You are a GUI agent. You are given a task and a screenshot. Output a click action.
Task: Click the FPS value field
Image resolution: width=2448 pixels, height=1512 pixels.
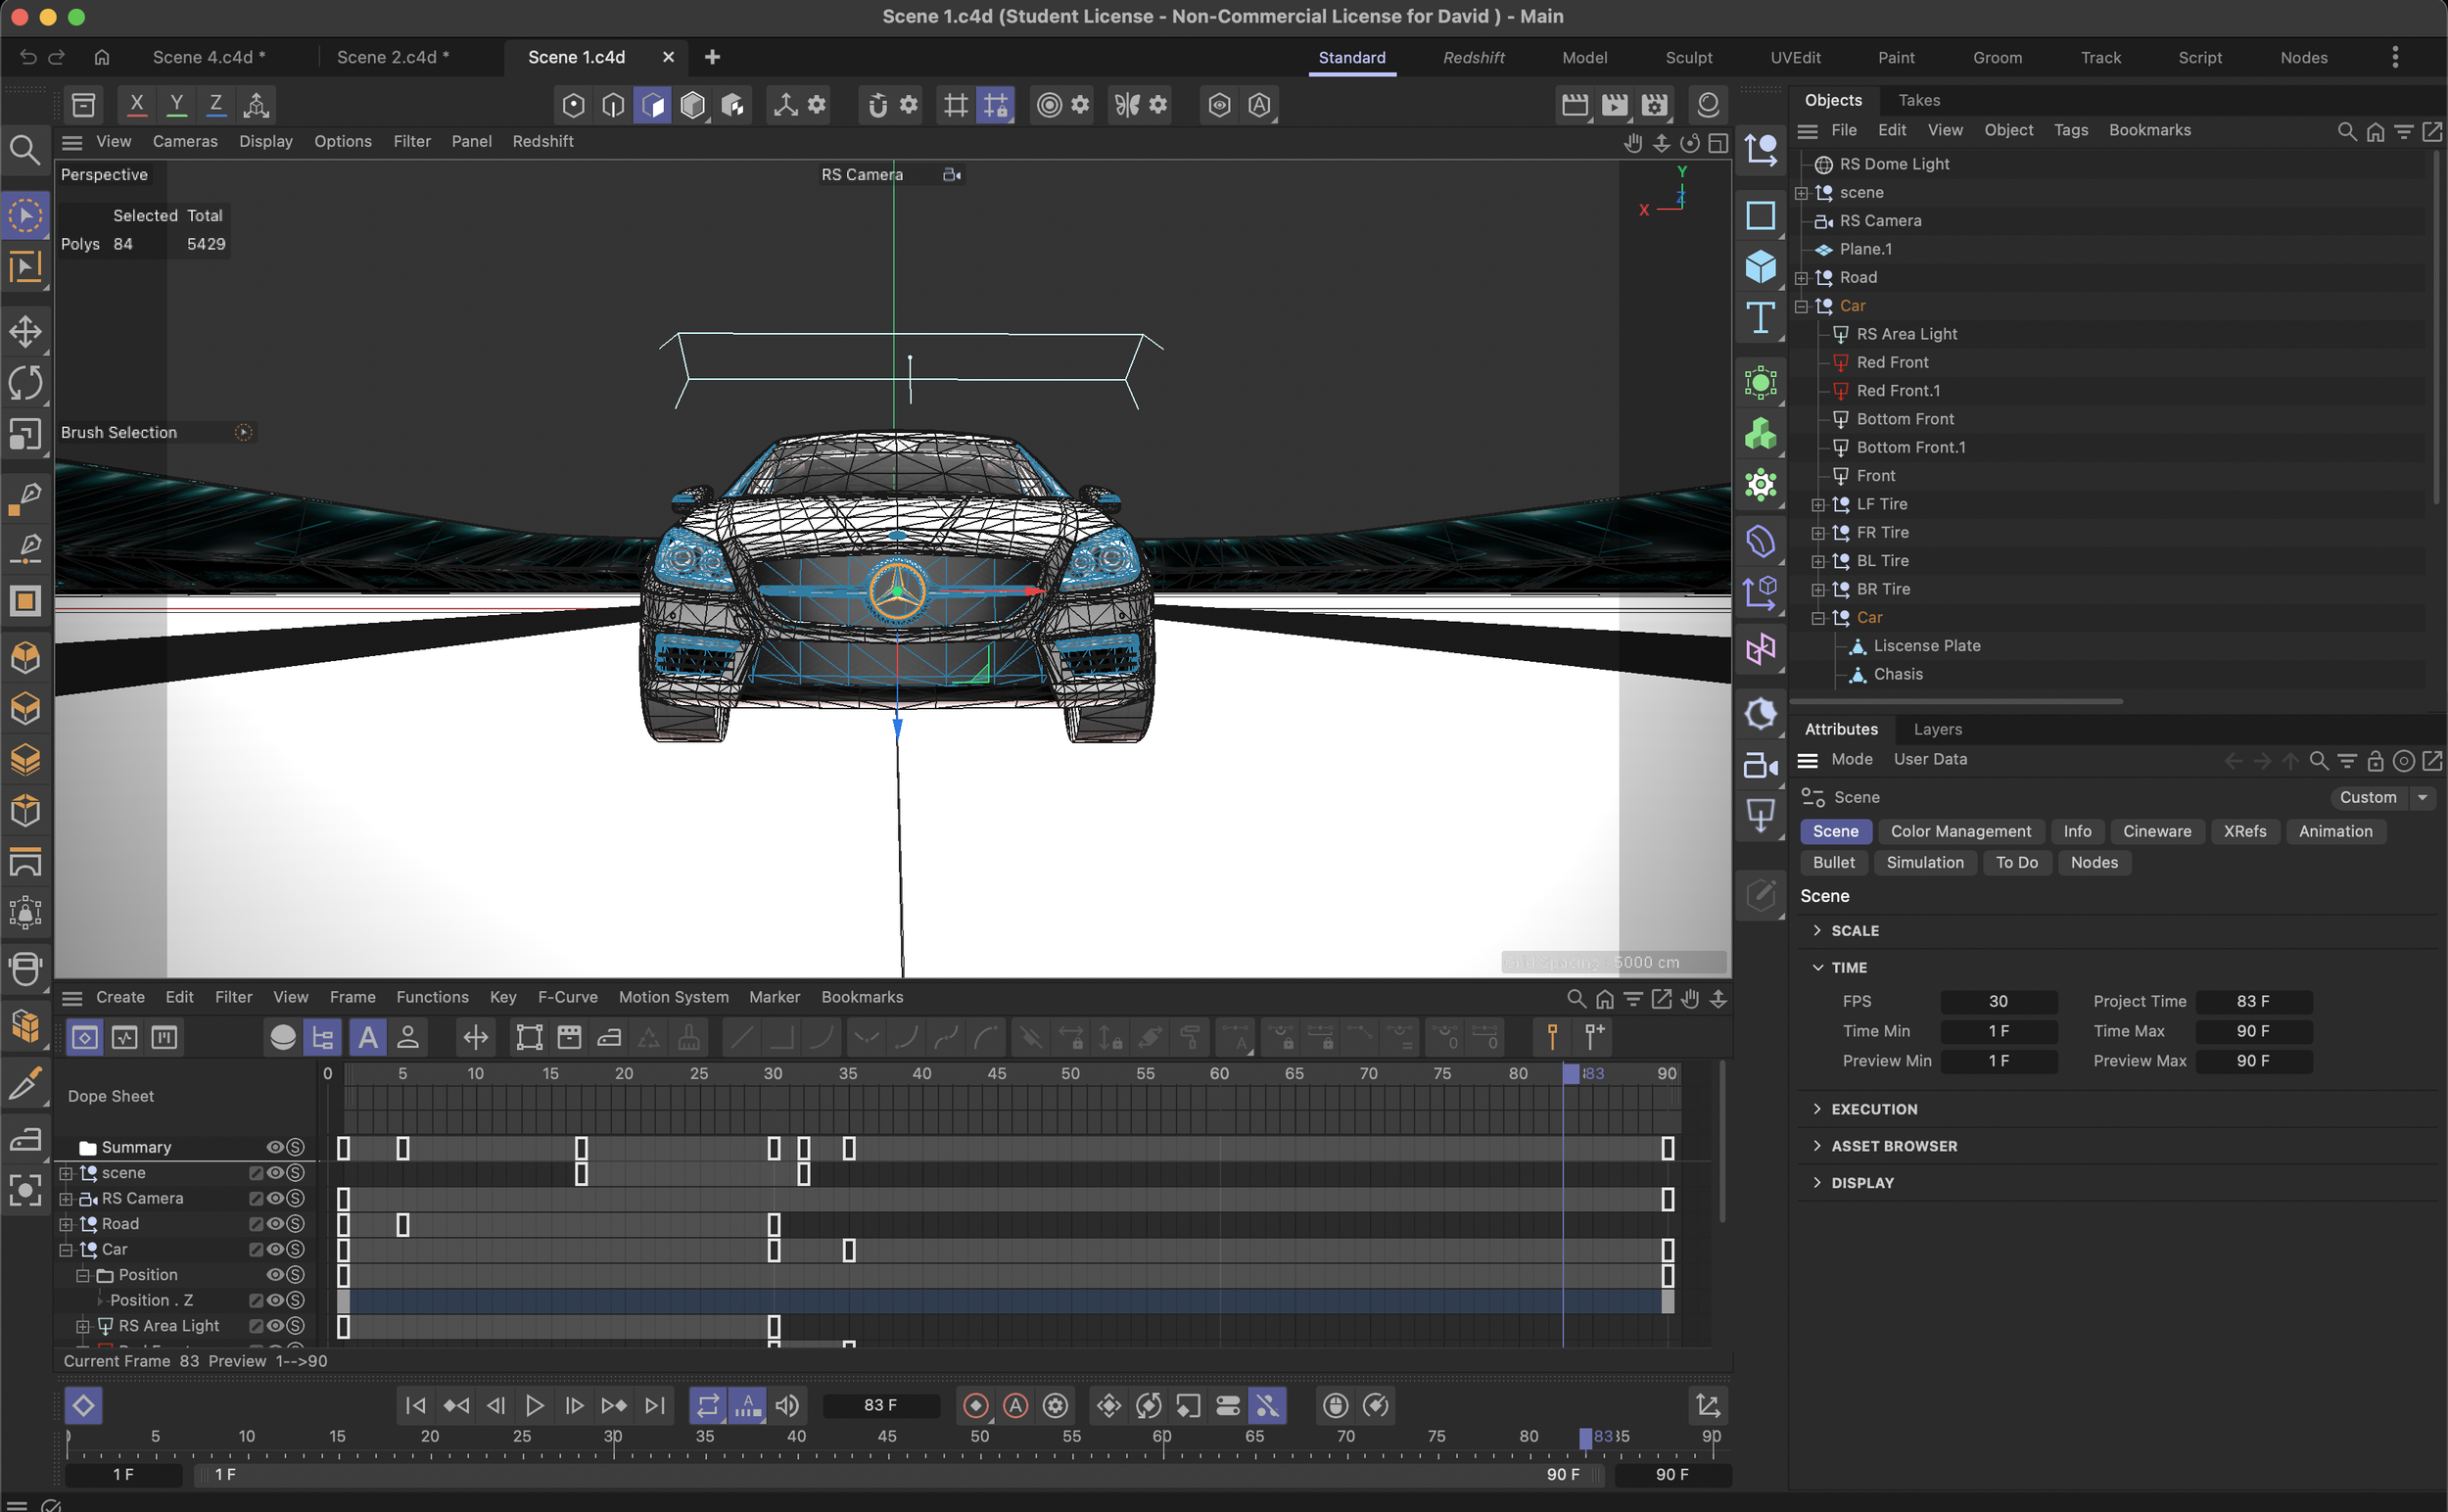click(x=1997, y=1001)
